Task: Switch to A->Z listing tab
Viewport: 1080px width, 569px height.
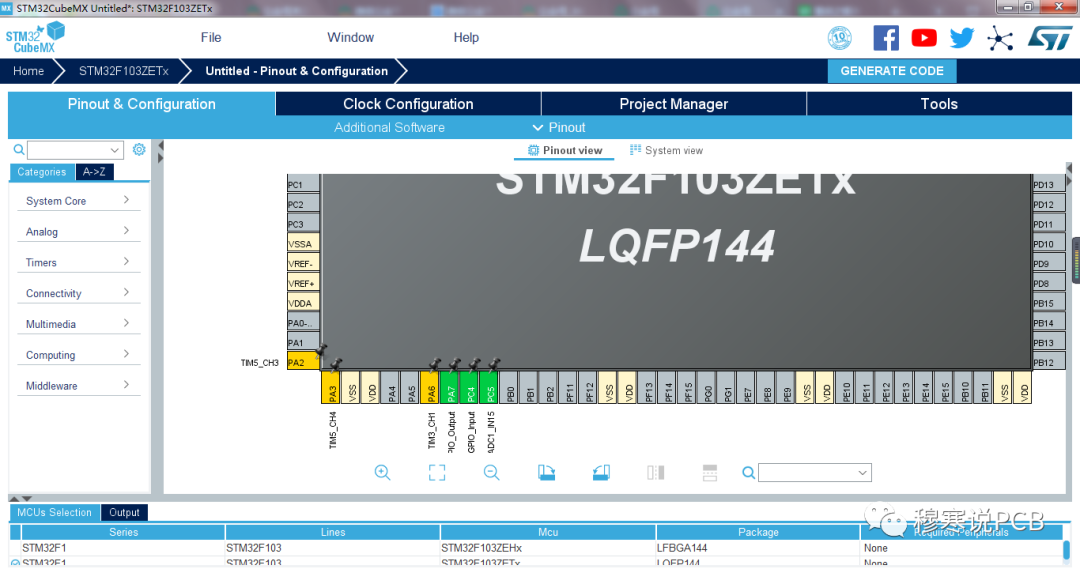Action: pyautogui.click(x=94, y=172)
